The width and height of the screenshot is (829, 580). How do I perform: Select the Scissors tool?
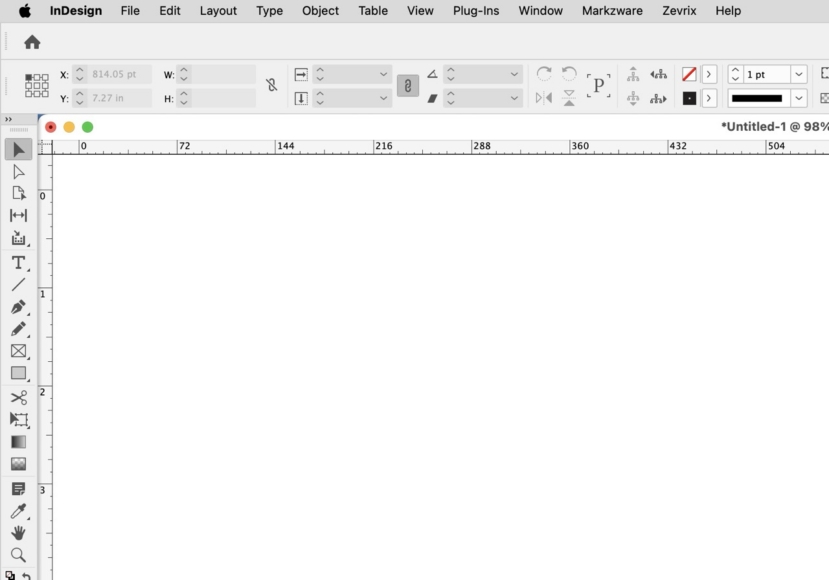(x=19, y=398)
